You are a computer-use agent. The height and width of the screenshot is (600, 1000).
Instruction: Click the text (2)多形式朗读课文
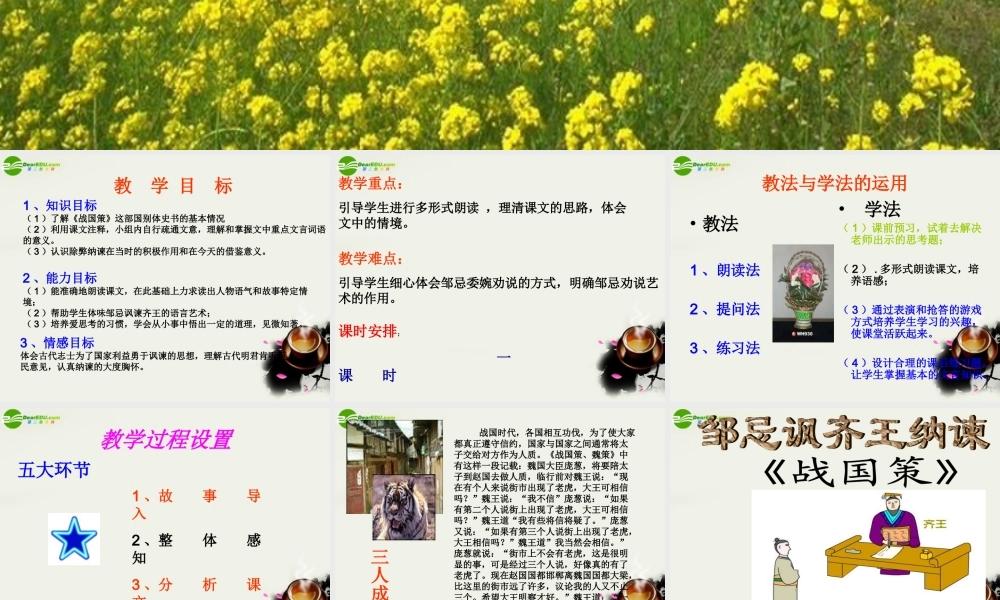[x=911, y=275]
